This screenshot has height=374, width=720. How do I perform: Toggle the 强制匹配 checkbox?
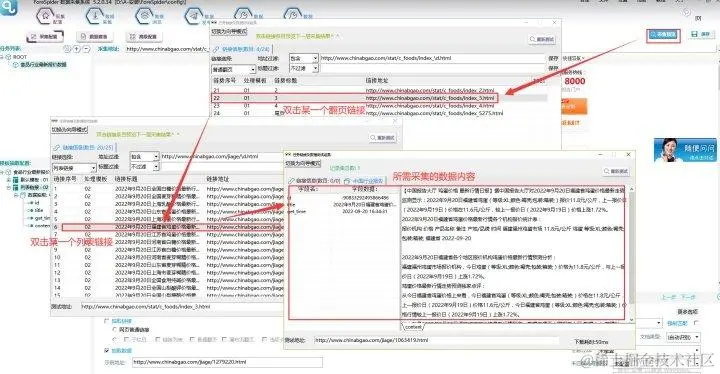point(696,323)
